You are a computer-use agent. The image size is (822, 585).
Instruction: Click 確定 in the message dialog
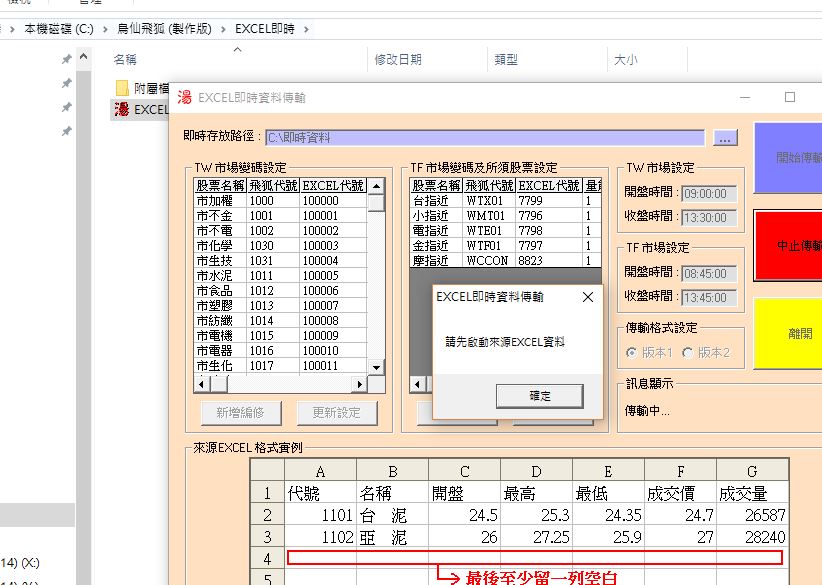click(x=539, y=396)
